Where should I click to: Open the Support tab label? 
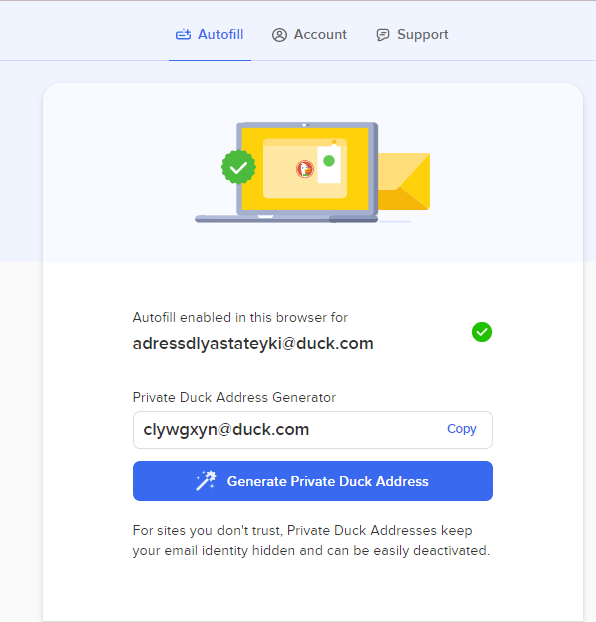coord(423,35)
